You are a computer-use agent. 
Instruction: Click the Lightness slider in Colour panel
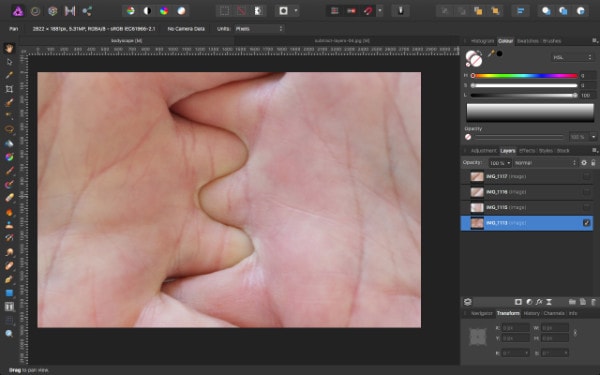point(525,95)
